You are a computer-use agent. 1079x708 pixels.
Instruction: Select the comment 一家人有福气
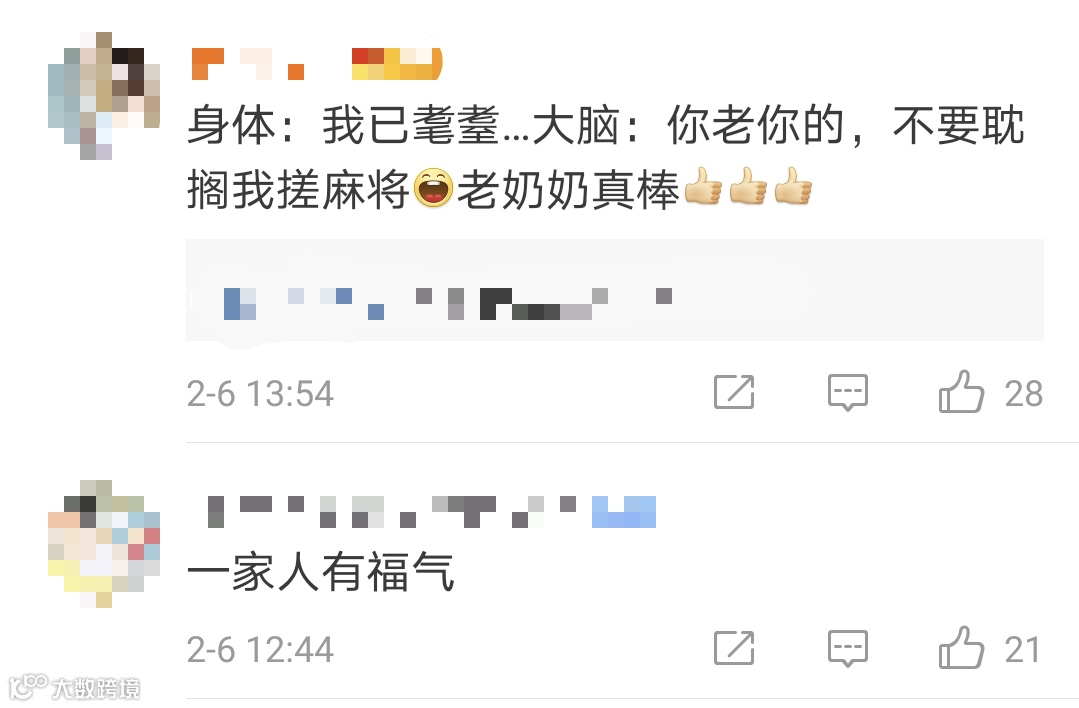click(320, 572)
